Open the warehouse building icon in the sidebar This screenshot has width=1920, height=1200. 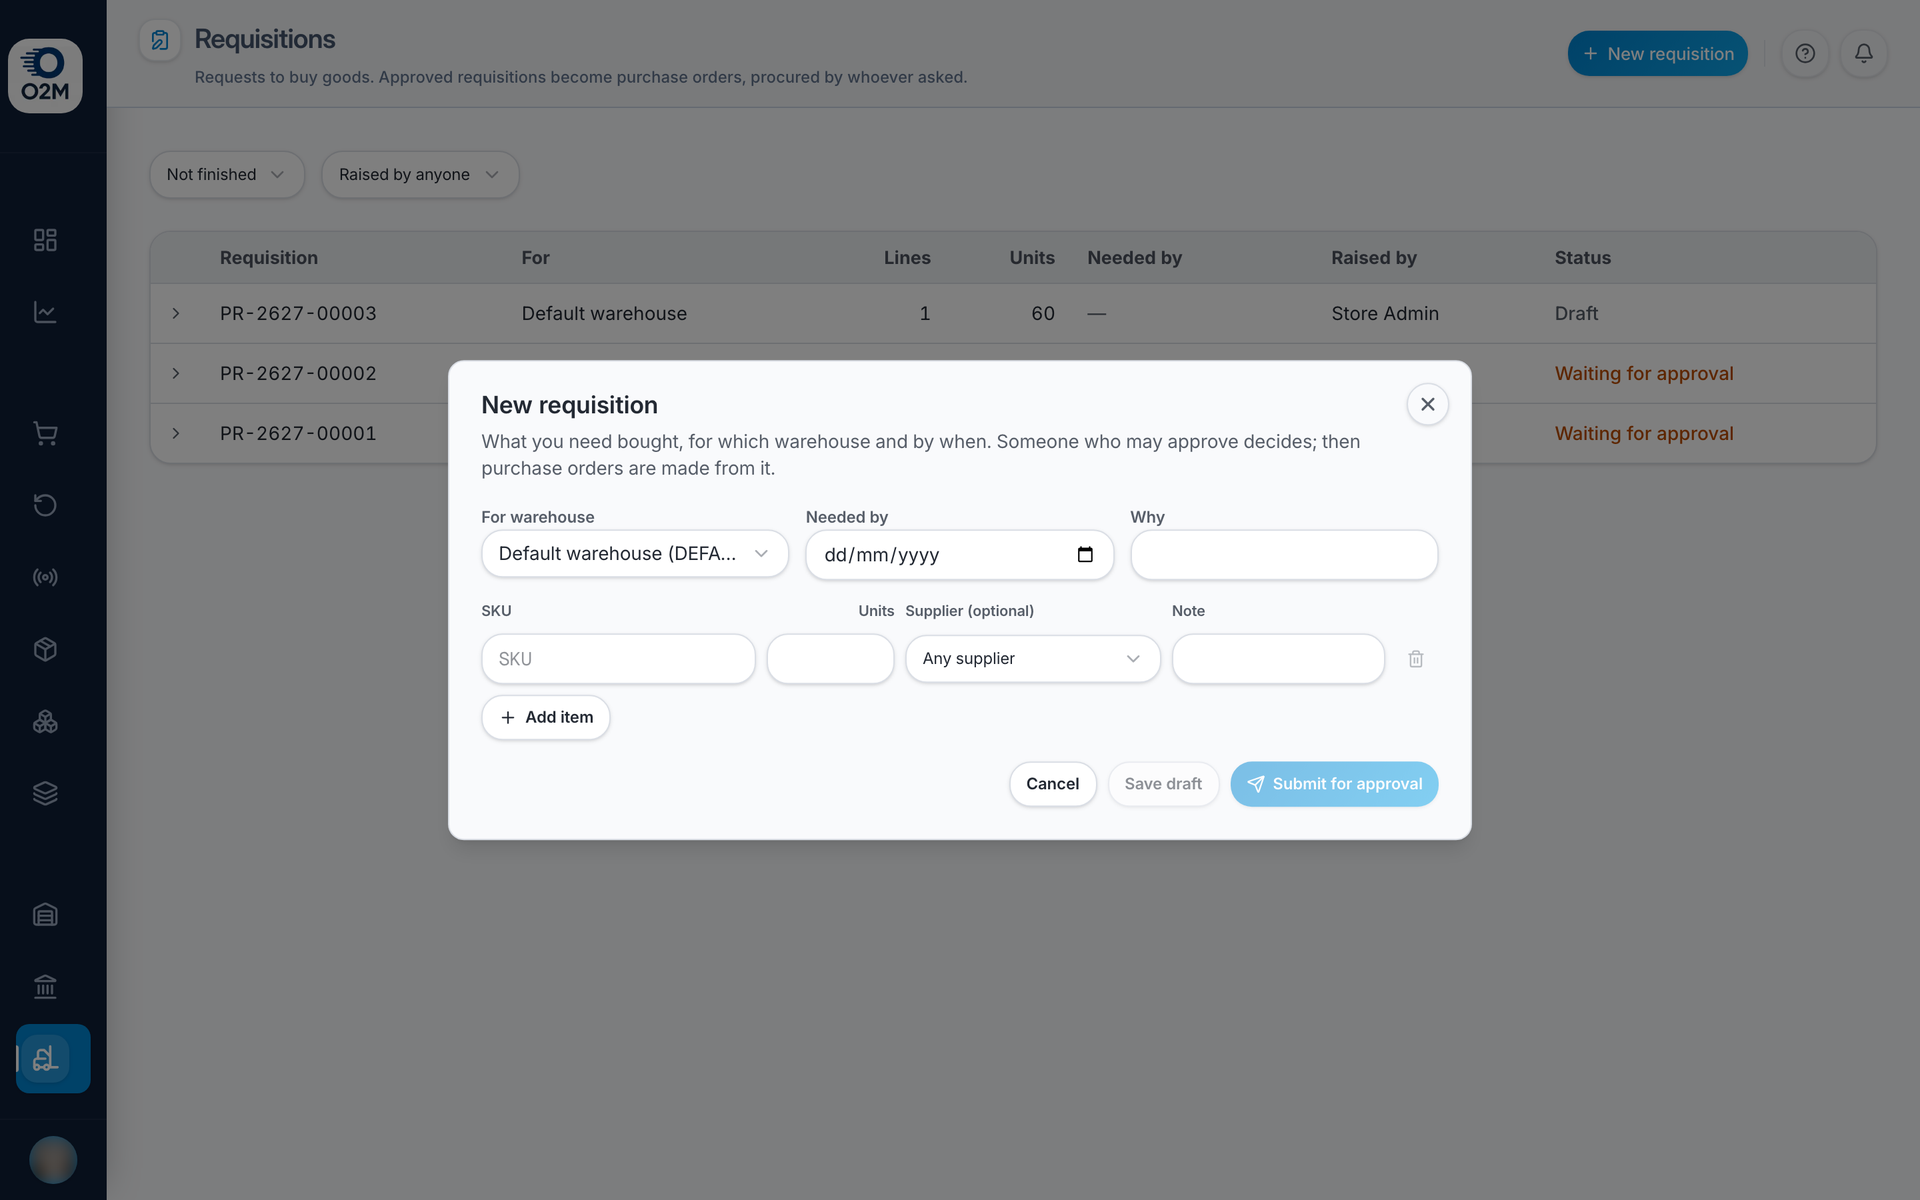coord(45,914)
